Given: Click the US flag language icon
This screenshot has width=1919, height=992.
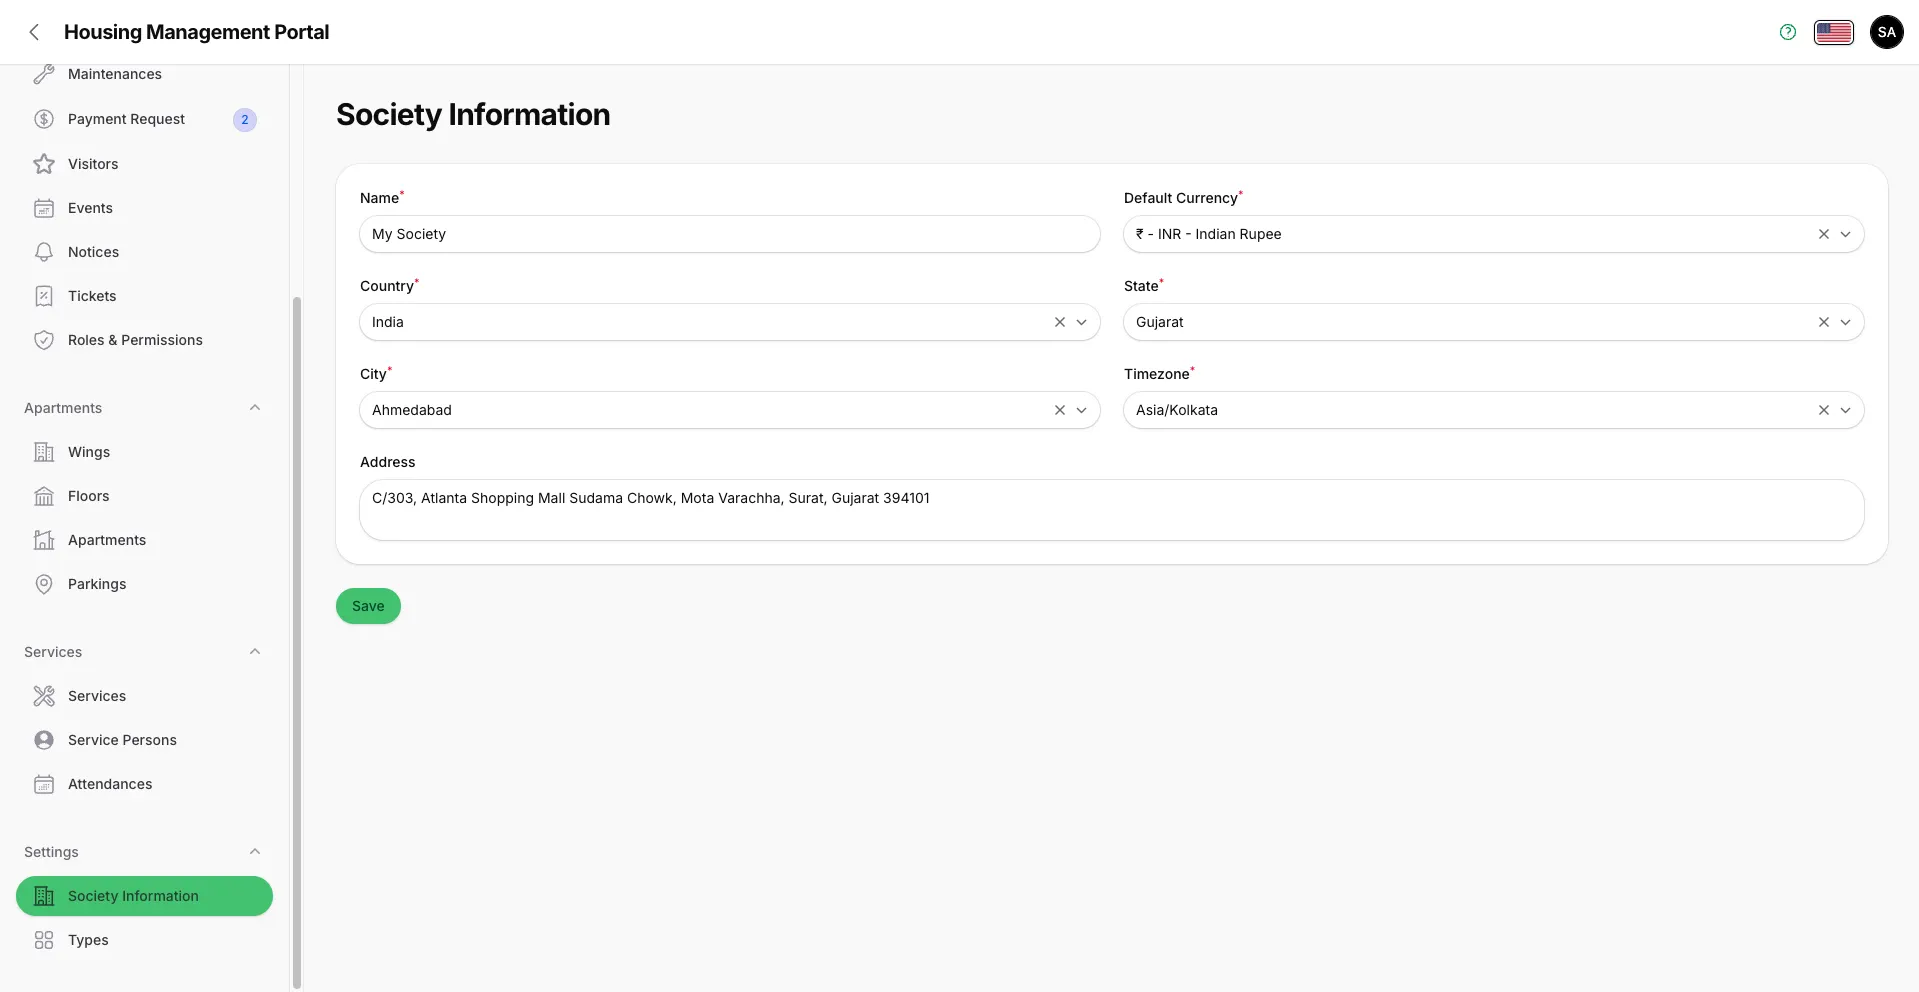Looking at the screenshot, I should click(x=1833, y=32).
